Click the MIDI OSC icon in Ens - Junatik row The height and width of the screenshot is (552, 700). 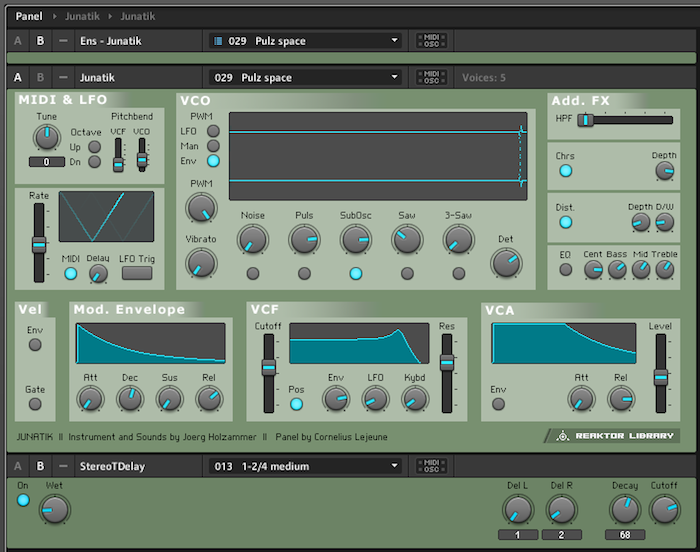[431, 41]
